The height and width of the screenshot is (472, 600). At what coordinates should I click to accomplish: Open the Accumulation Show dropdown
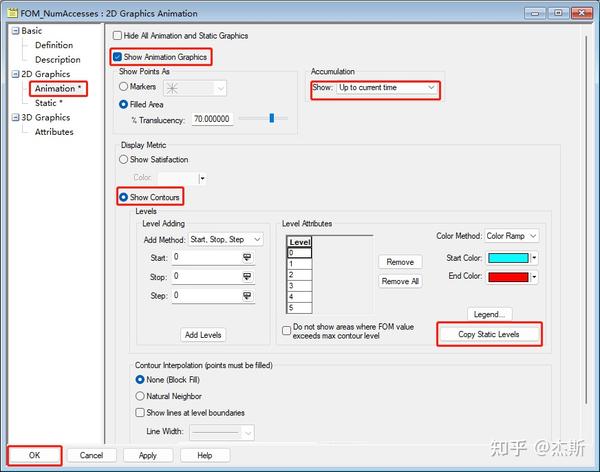coord(387,88)
